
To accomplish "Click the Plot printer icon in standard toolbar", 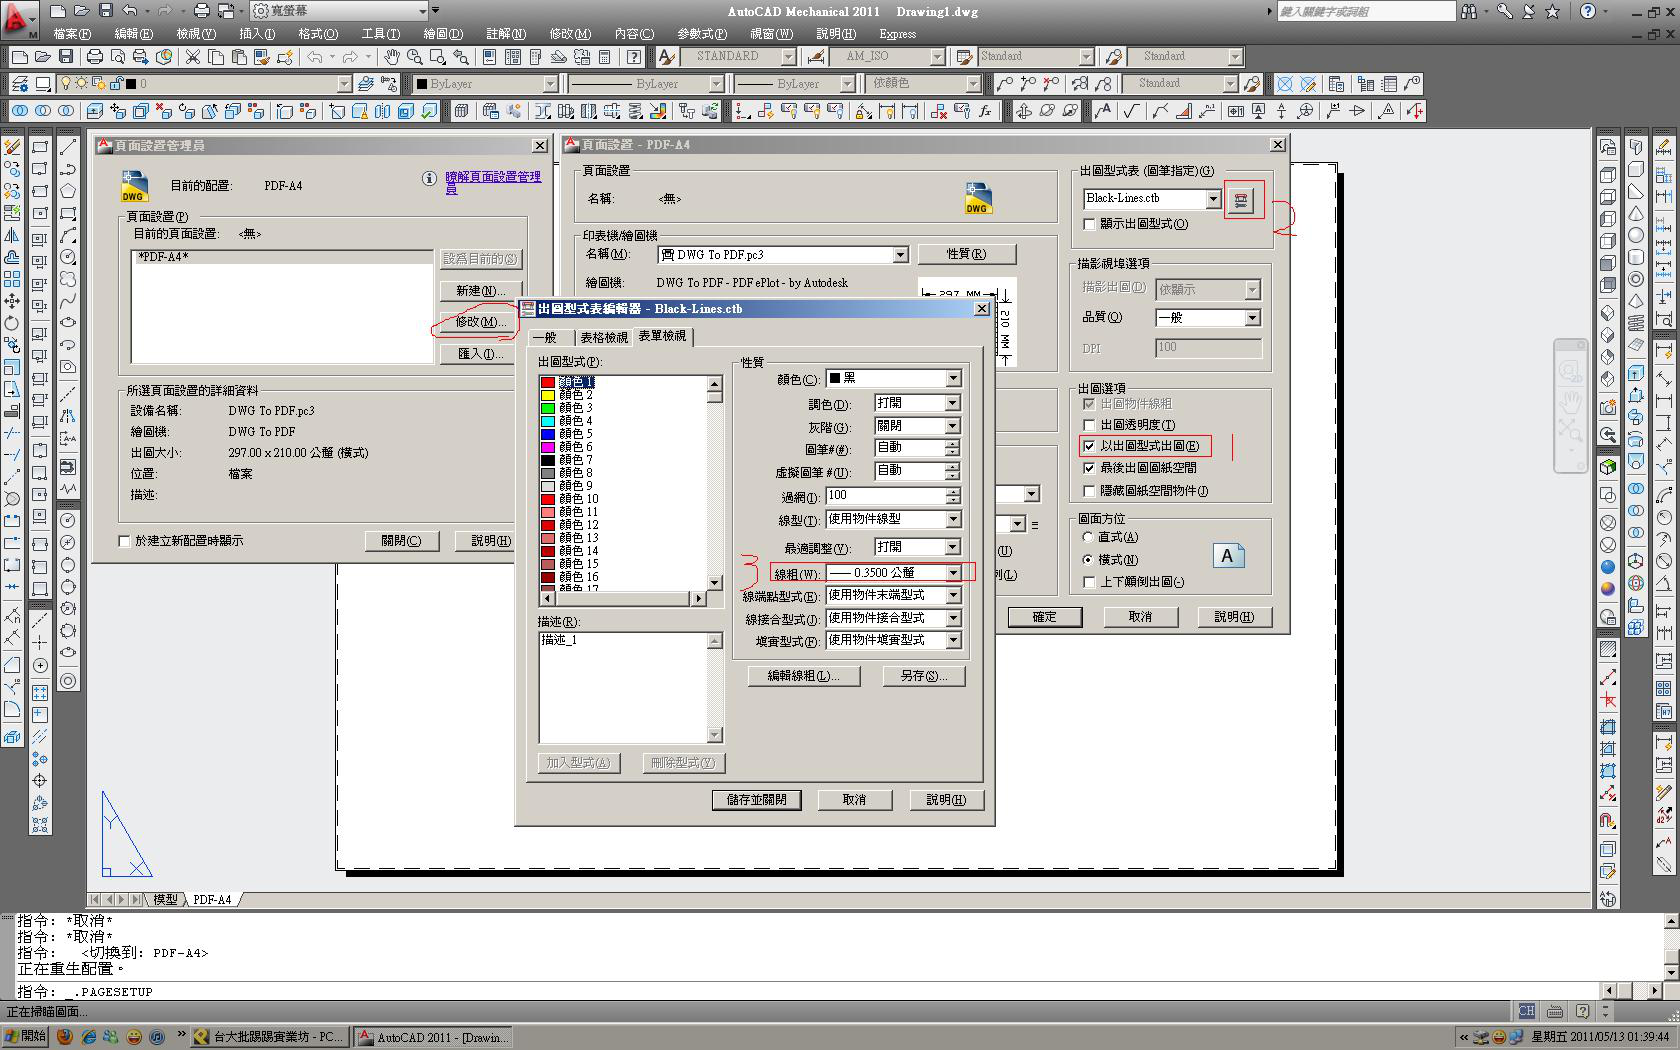I will [x=95, y=57].
